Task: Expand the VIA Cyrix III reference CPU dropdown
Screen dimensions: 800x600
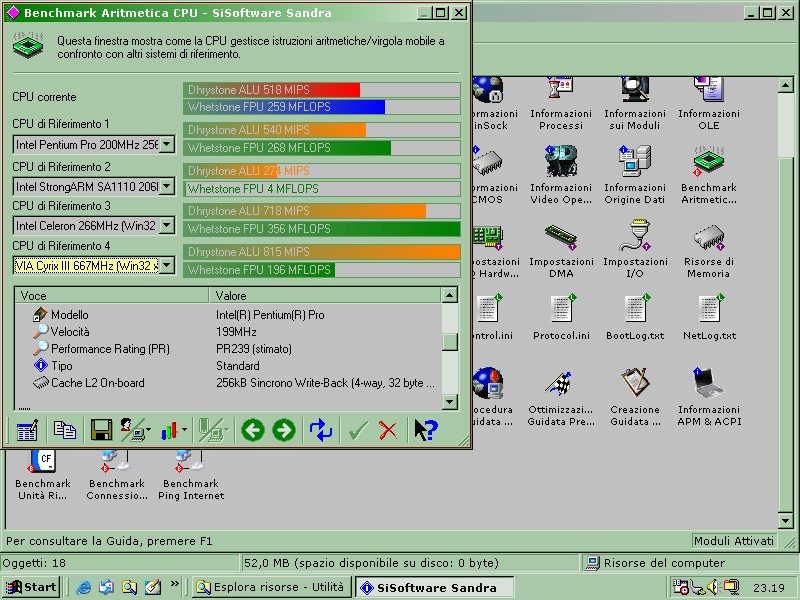Action: [166, 266]
